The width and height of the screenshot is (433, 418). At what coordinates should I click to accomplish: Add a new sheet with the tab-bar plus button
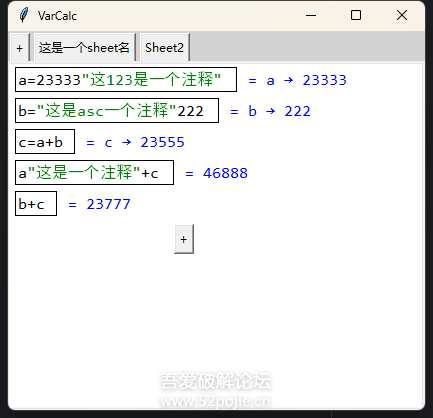pyautogui.click(x=20, y=48)
